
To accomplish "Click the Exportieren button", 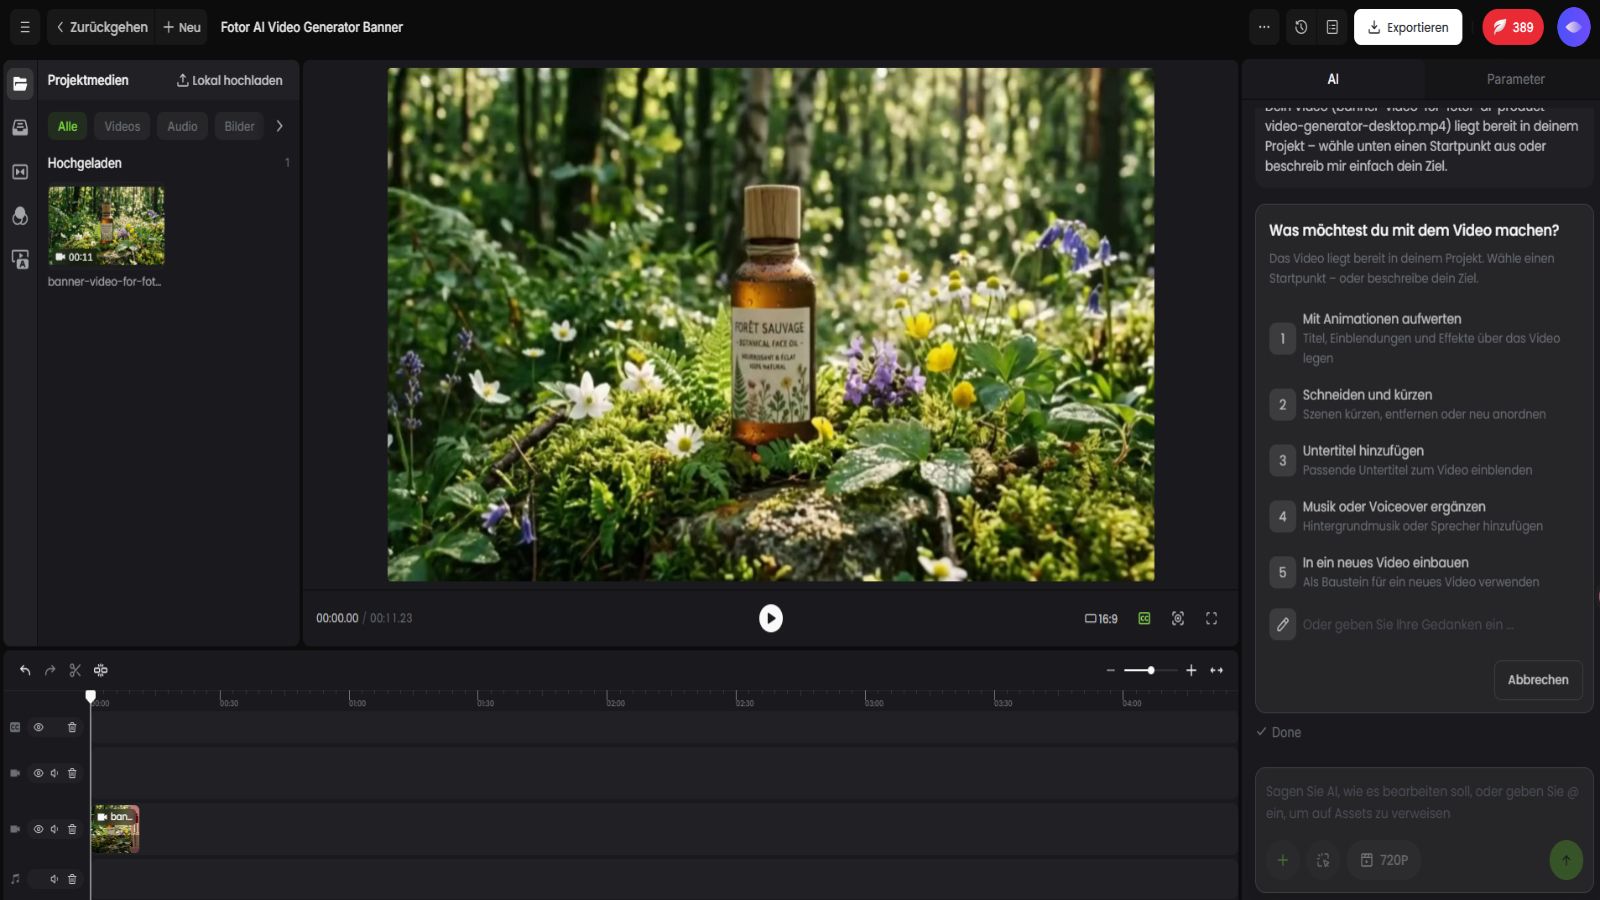I will [x=1408, y=27].
